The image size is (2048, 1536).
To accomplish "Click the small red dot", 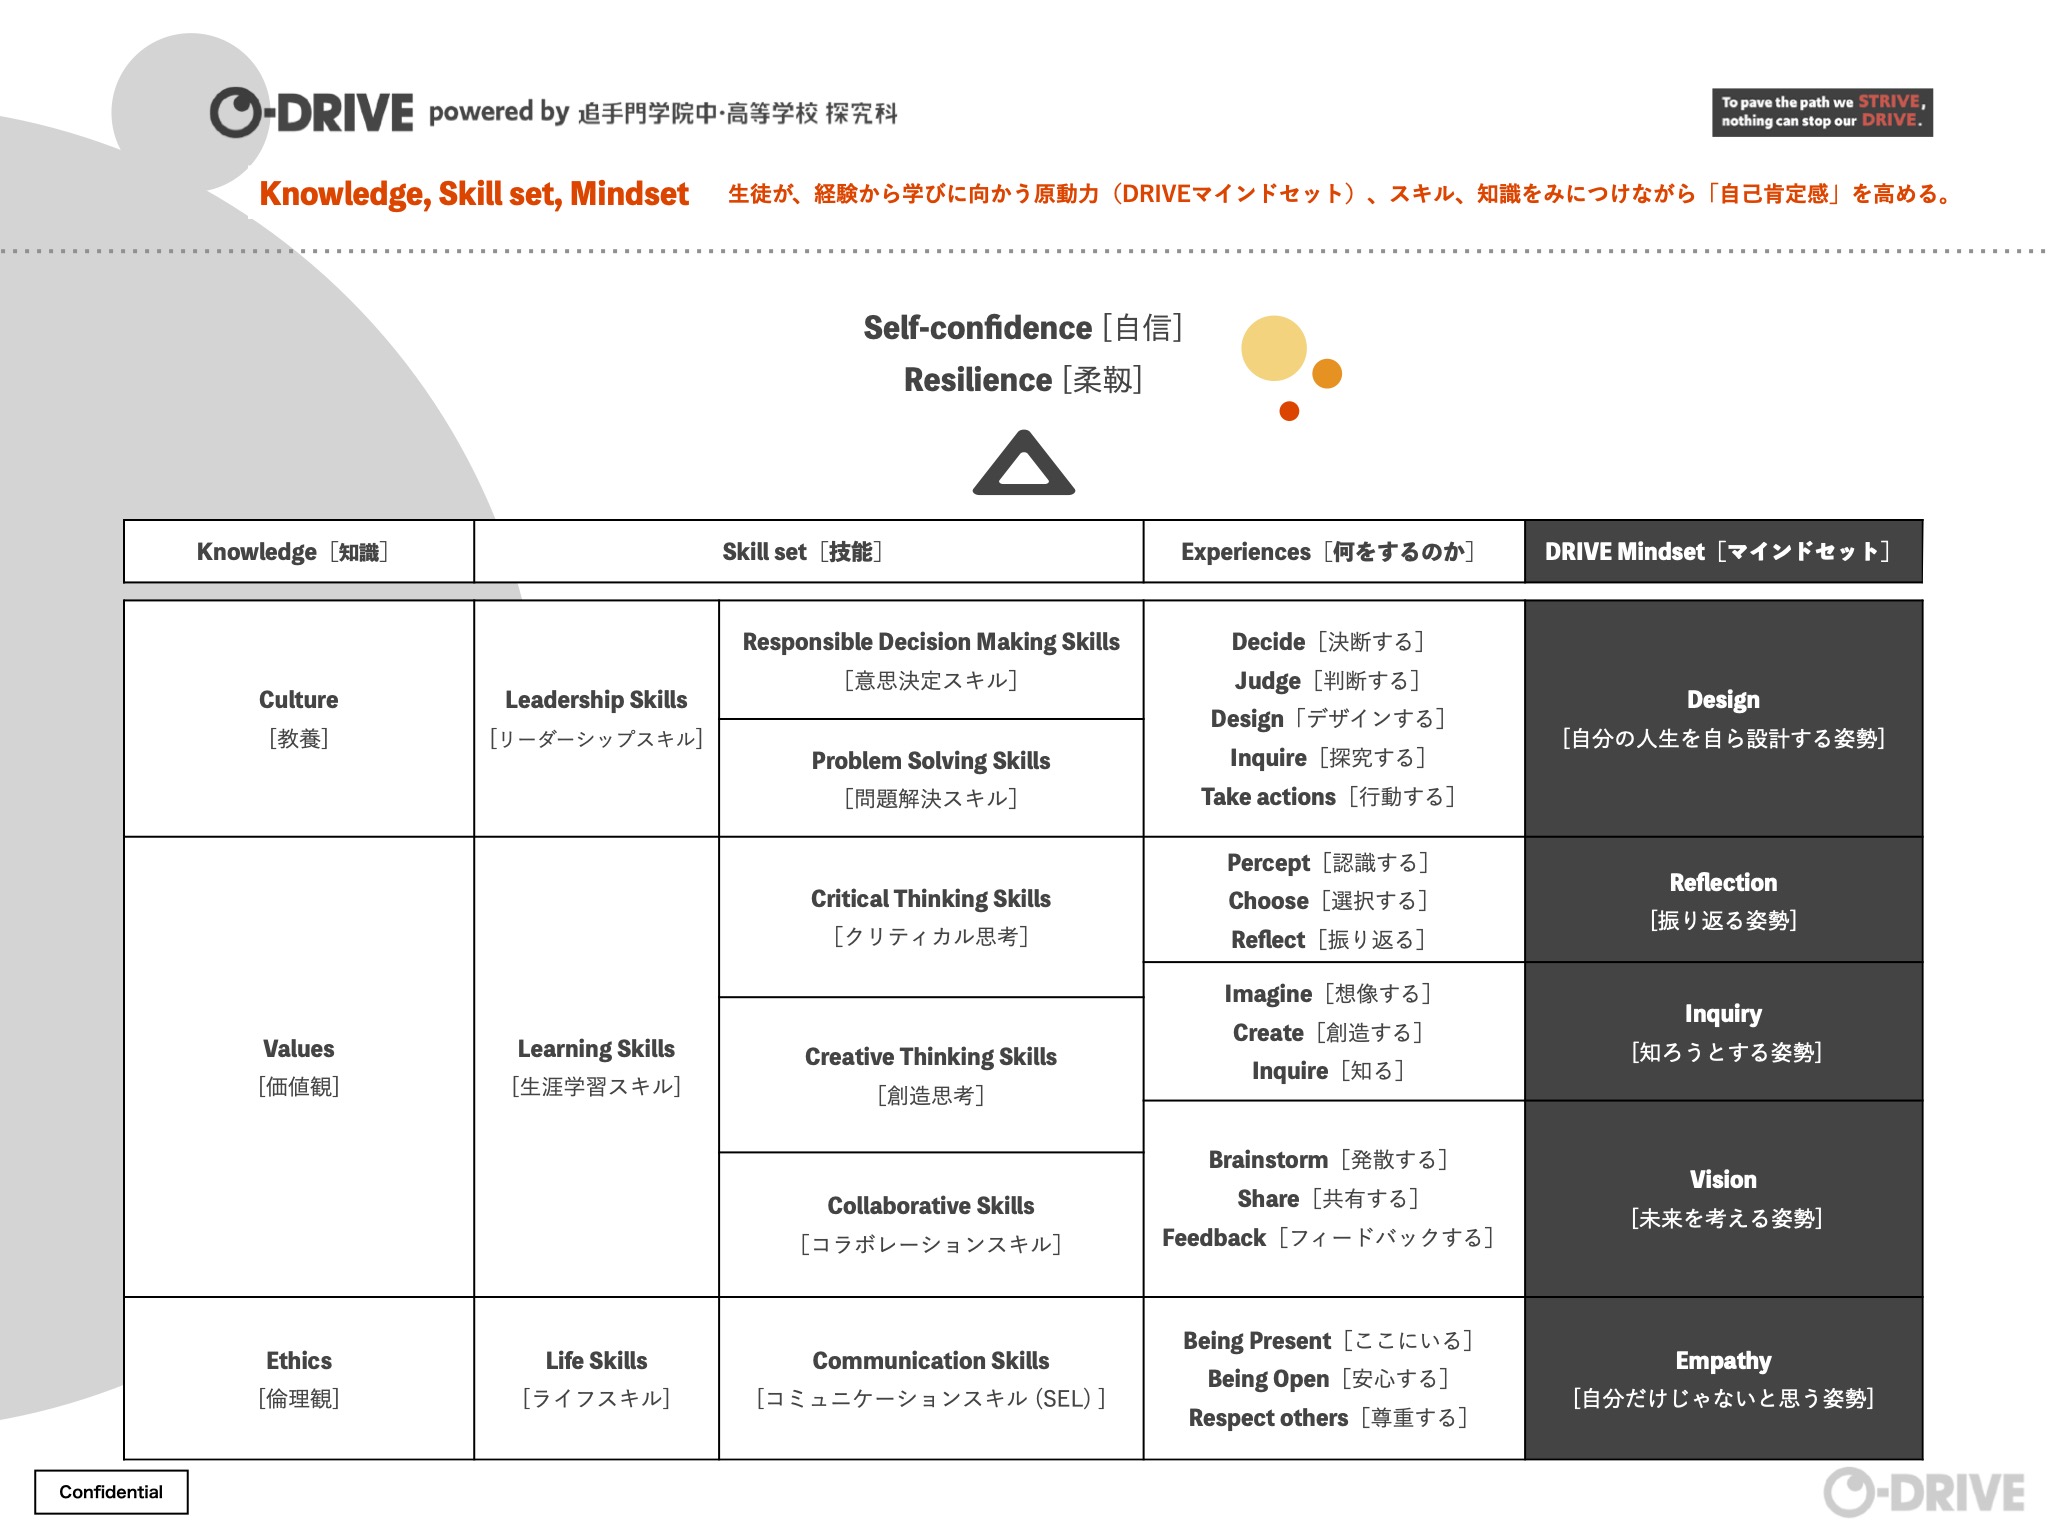I will (x=1289, y=411).
